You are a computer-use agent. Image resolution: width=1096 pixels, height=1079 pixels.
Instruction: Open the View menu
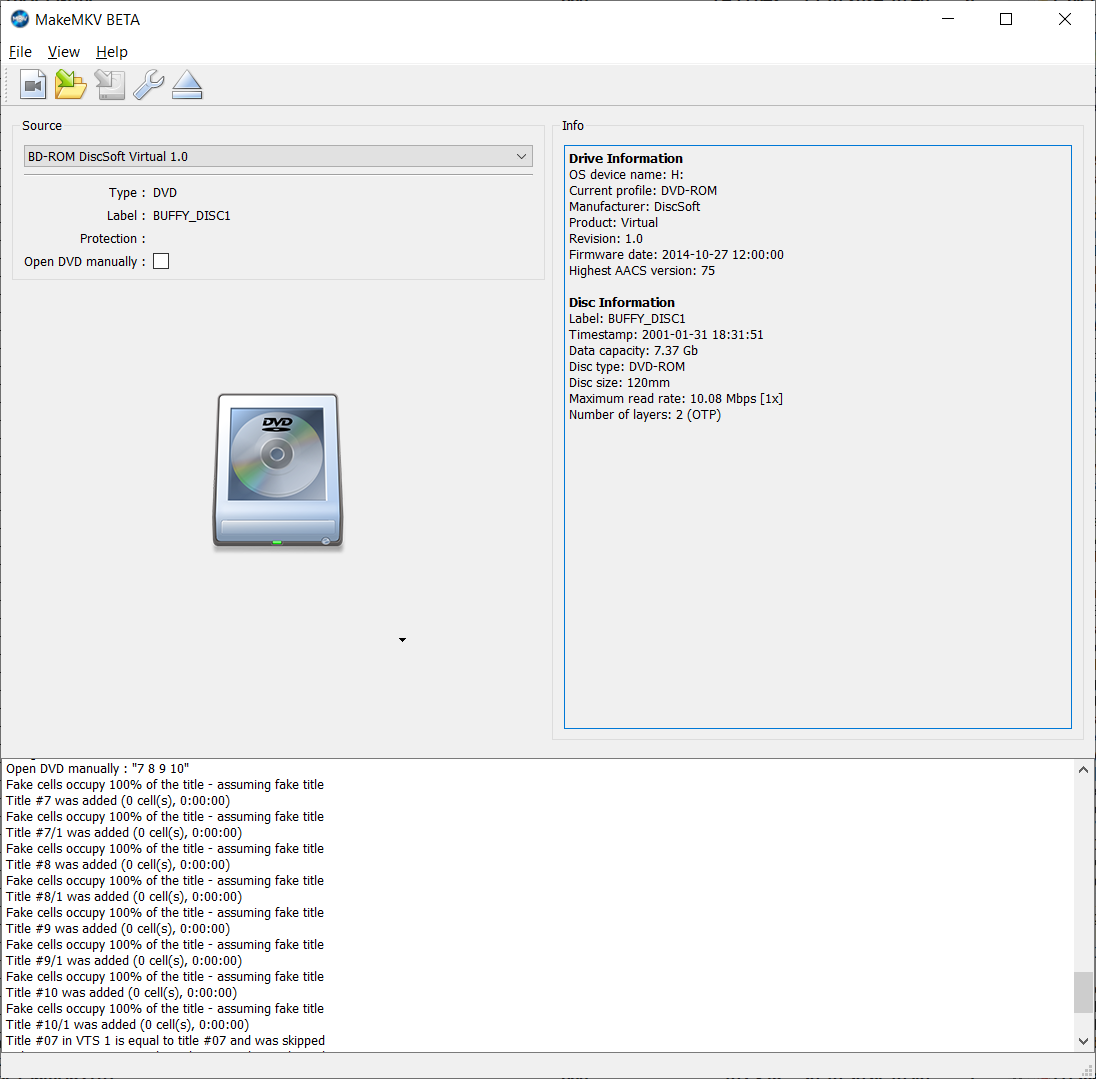click(x=64, y=52)
